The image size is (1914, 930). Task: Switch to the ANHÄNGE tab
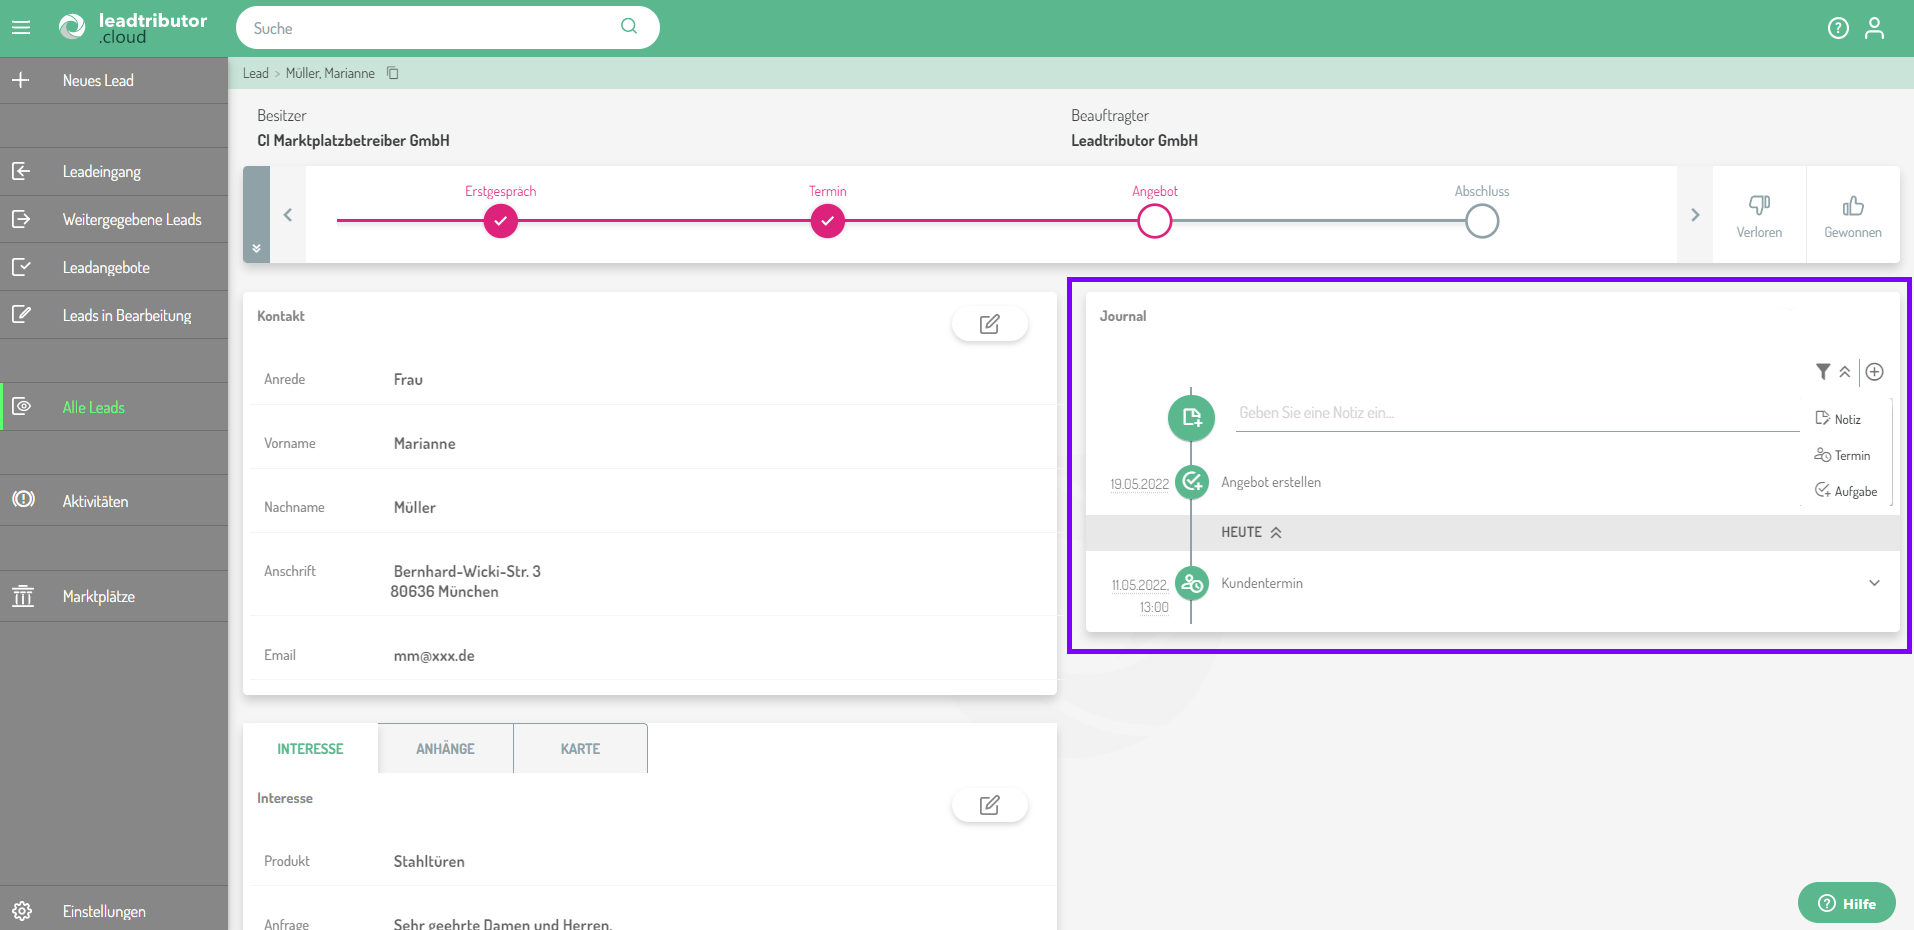pyautogui.click(x=445, y=749)
